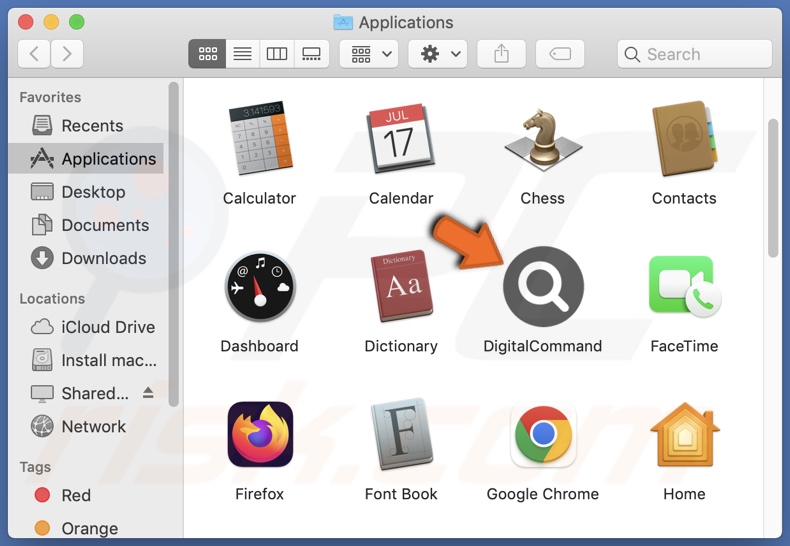Go back with the back arrow
790x546 pixels.
34,54
